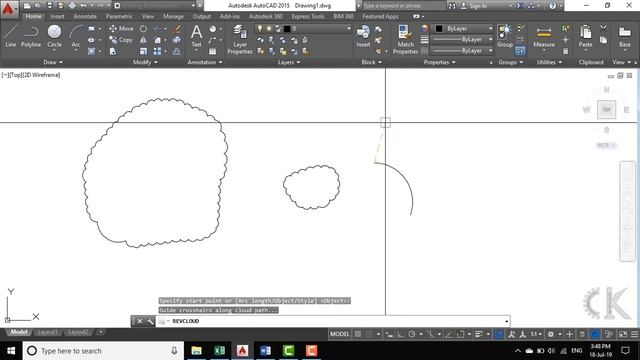Expand the Modify panel

145,62
